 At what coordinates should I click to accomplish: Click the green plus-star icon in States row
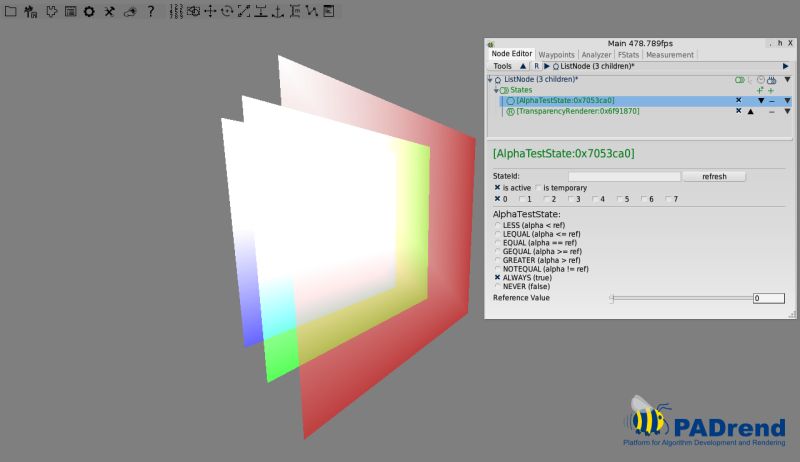coord(760,90)
